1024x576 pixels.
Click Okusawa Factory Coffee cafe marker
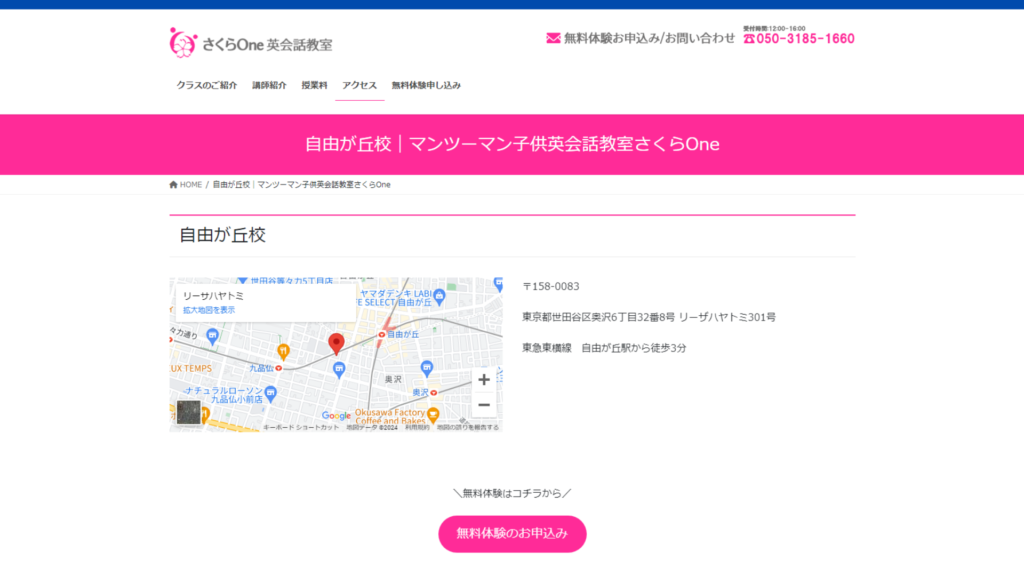tap(432, 415)
